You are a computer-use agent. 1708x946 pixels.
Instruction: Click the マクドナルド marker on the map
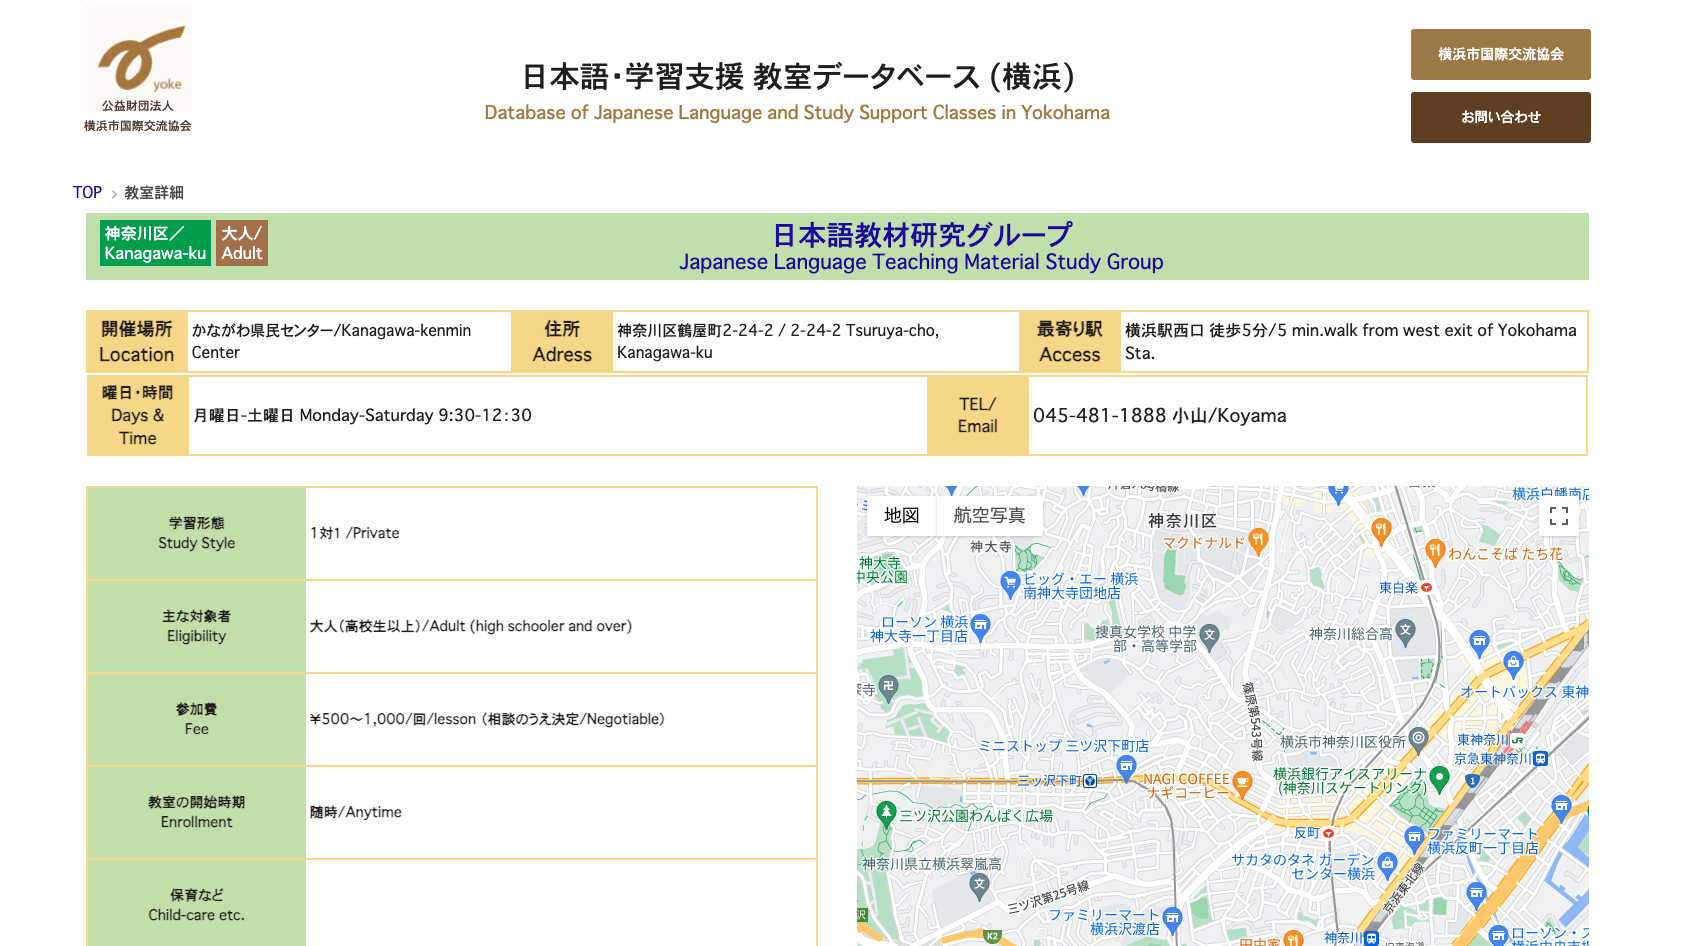coord(1256,542)
